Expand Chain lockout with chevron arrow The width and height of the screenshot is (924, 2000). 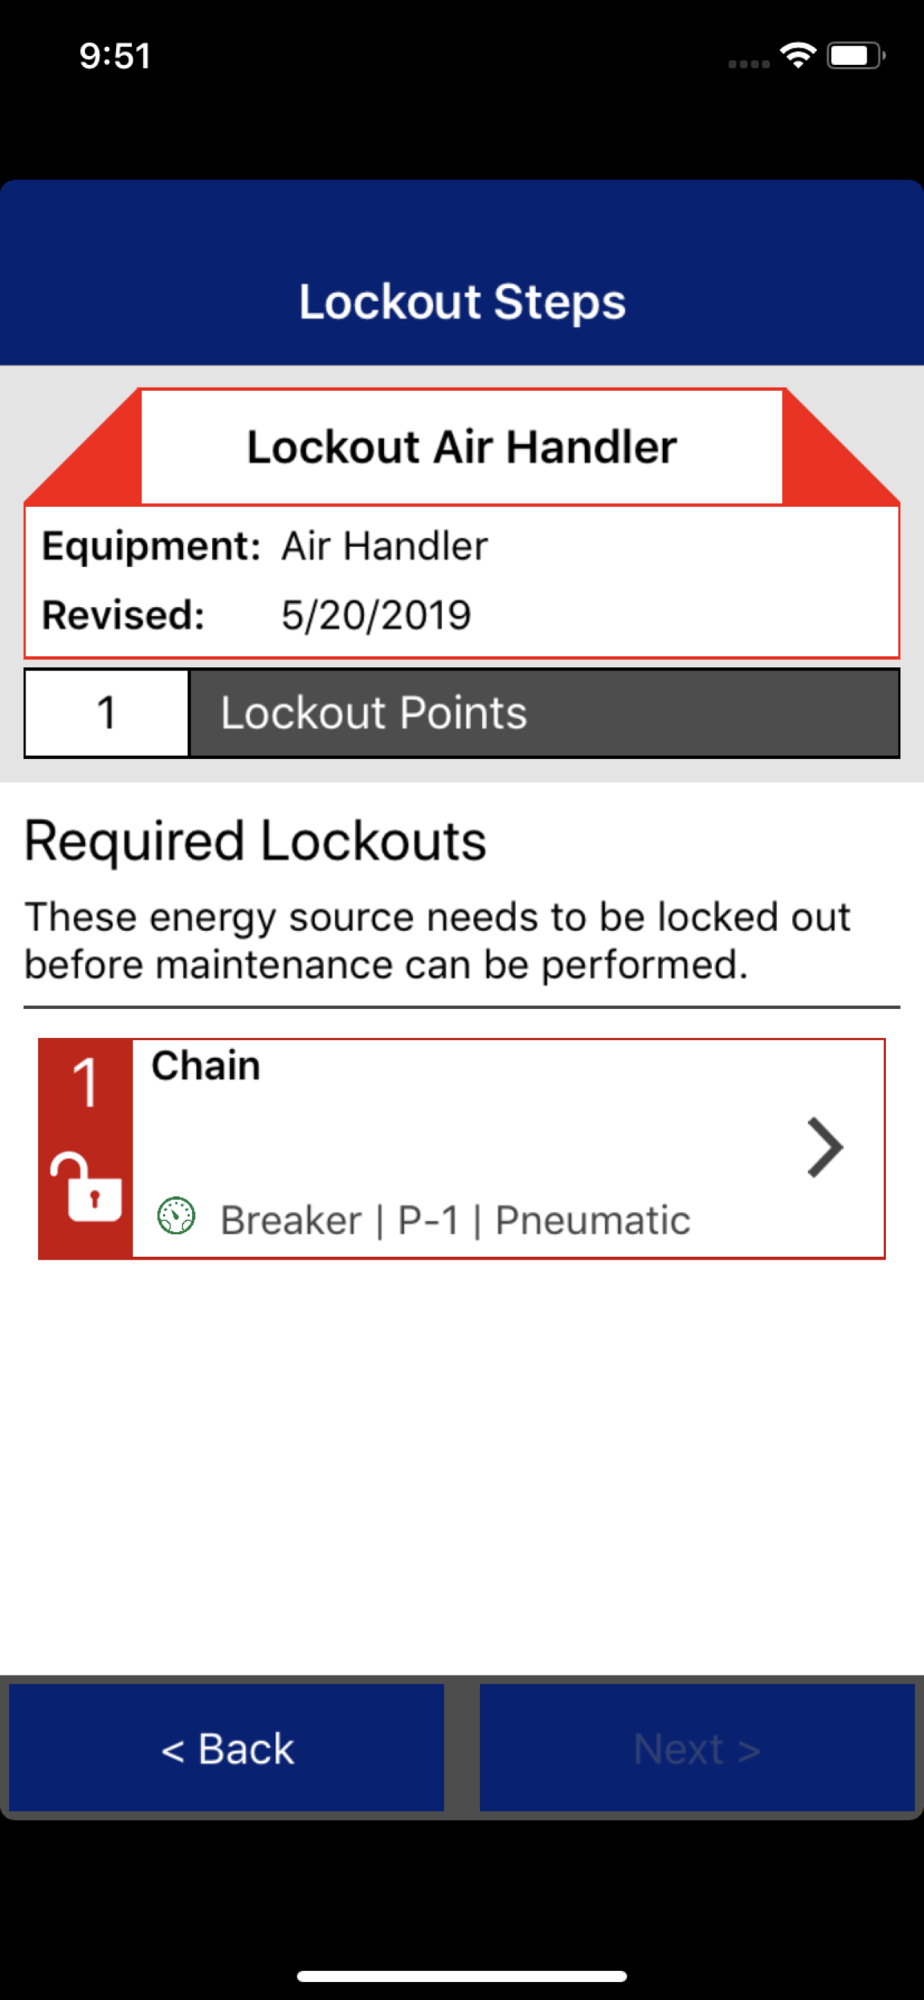point(825,1147)
